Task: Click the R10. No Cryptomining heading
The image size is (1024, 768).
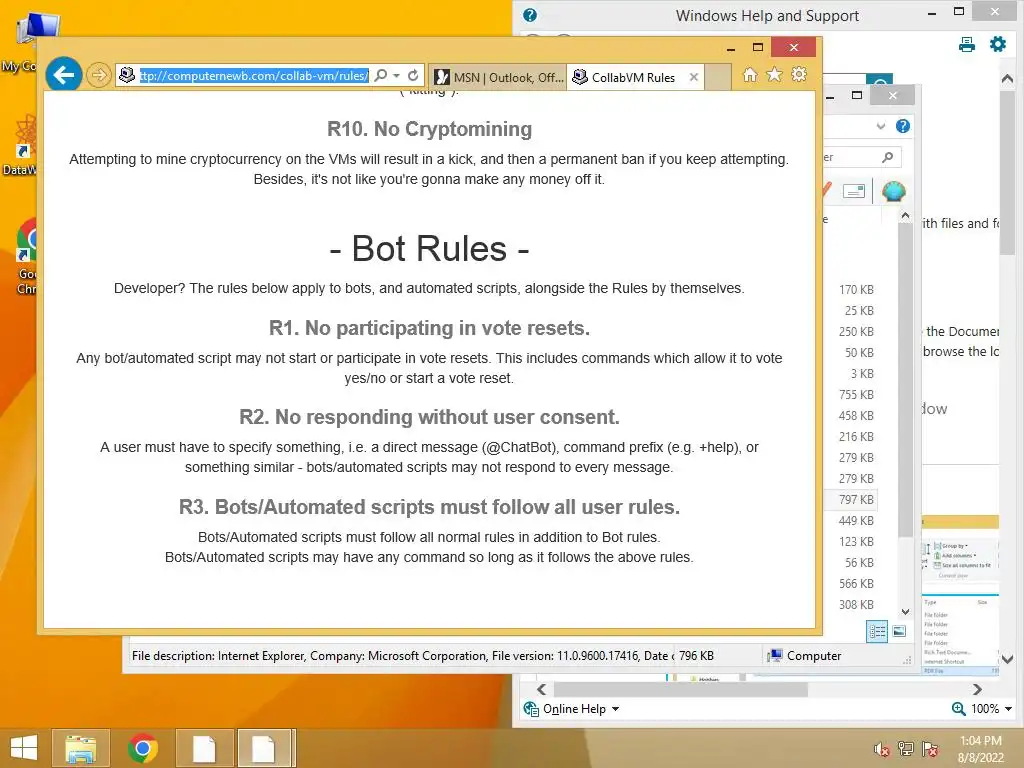Action: click(429, 129)
